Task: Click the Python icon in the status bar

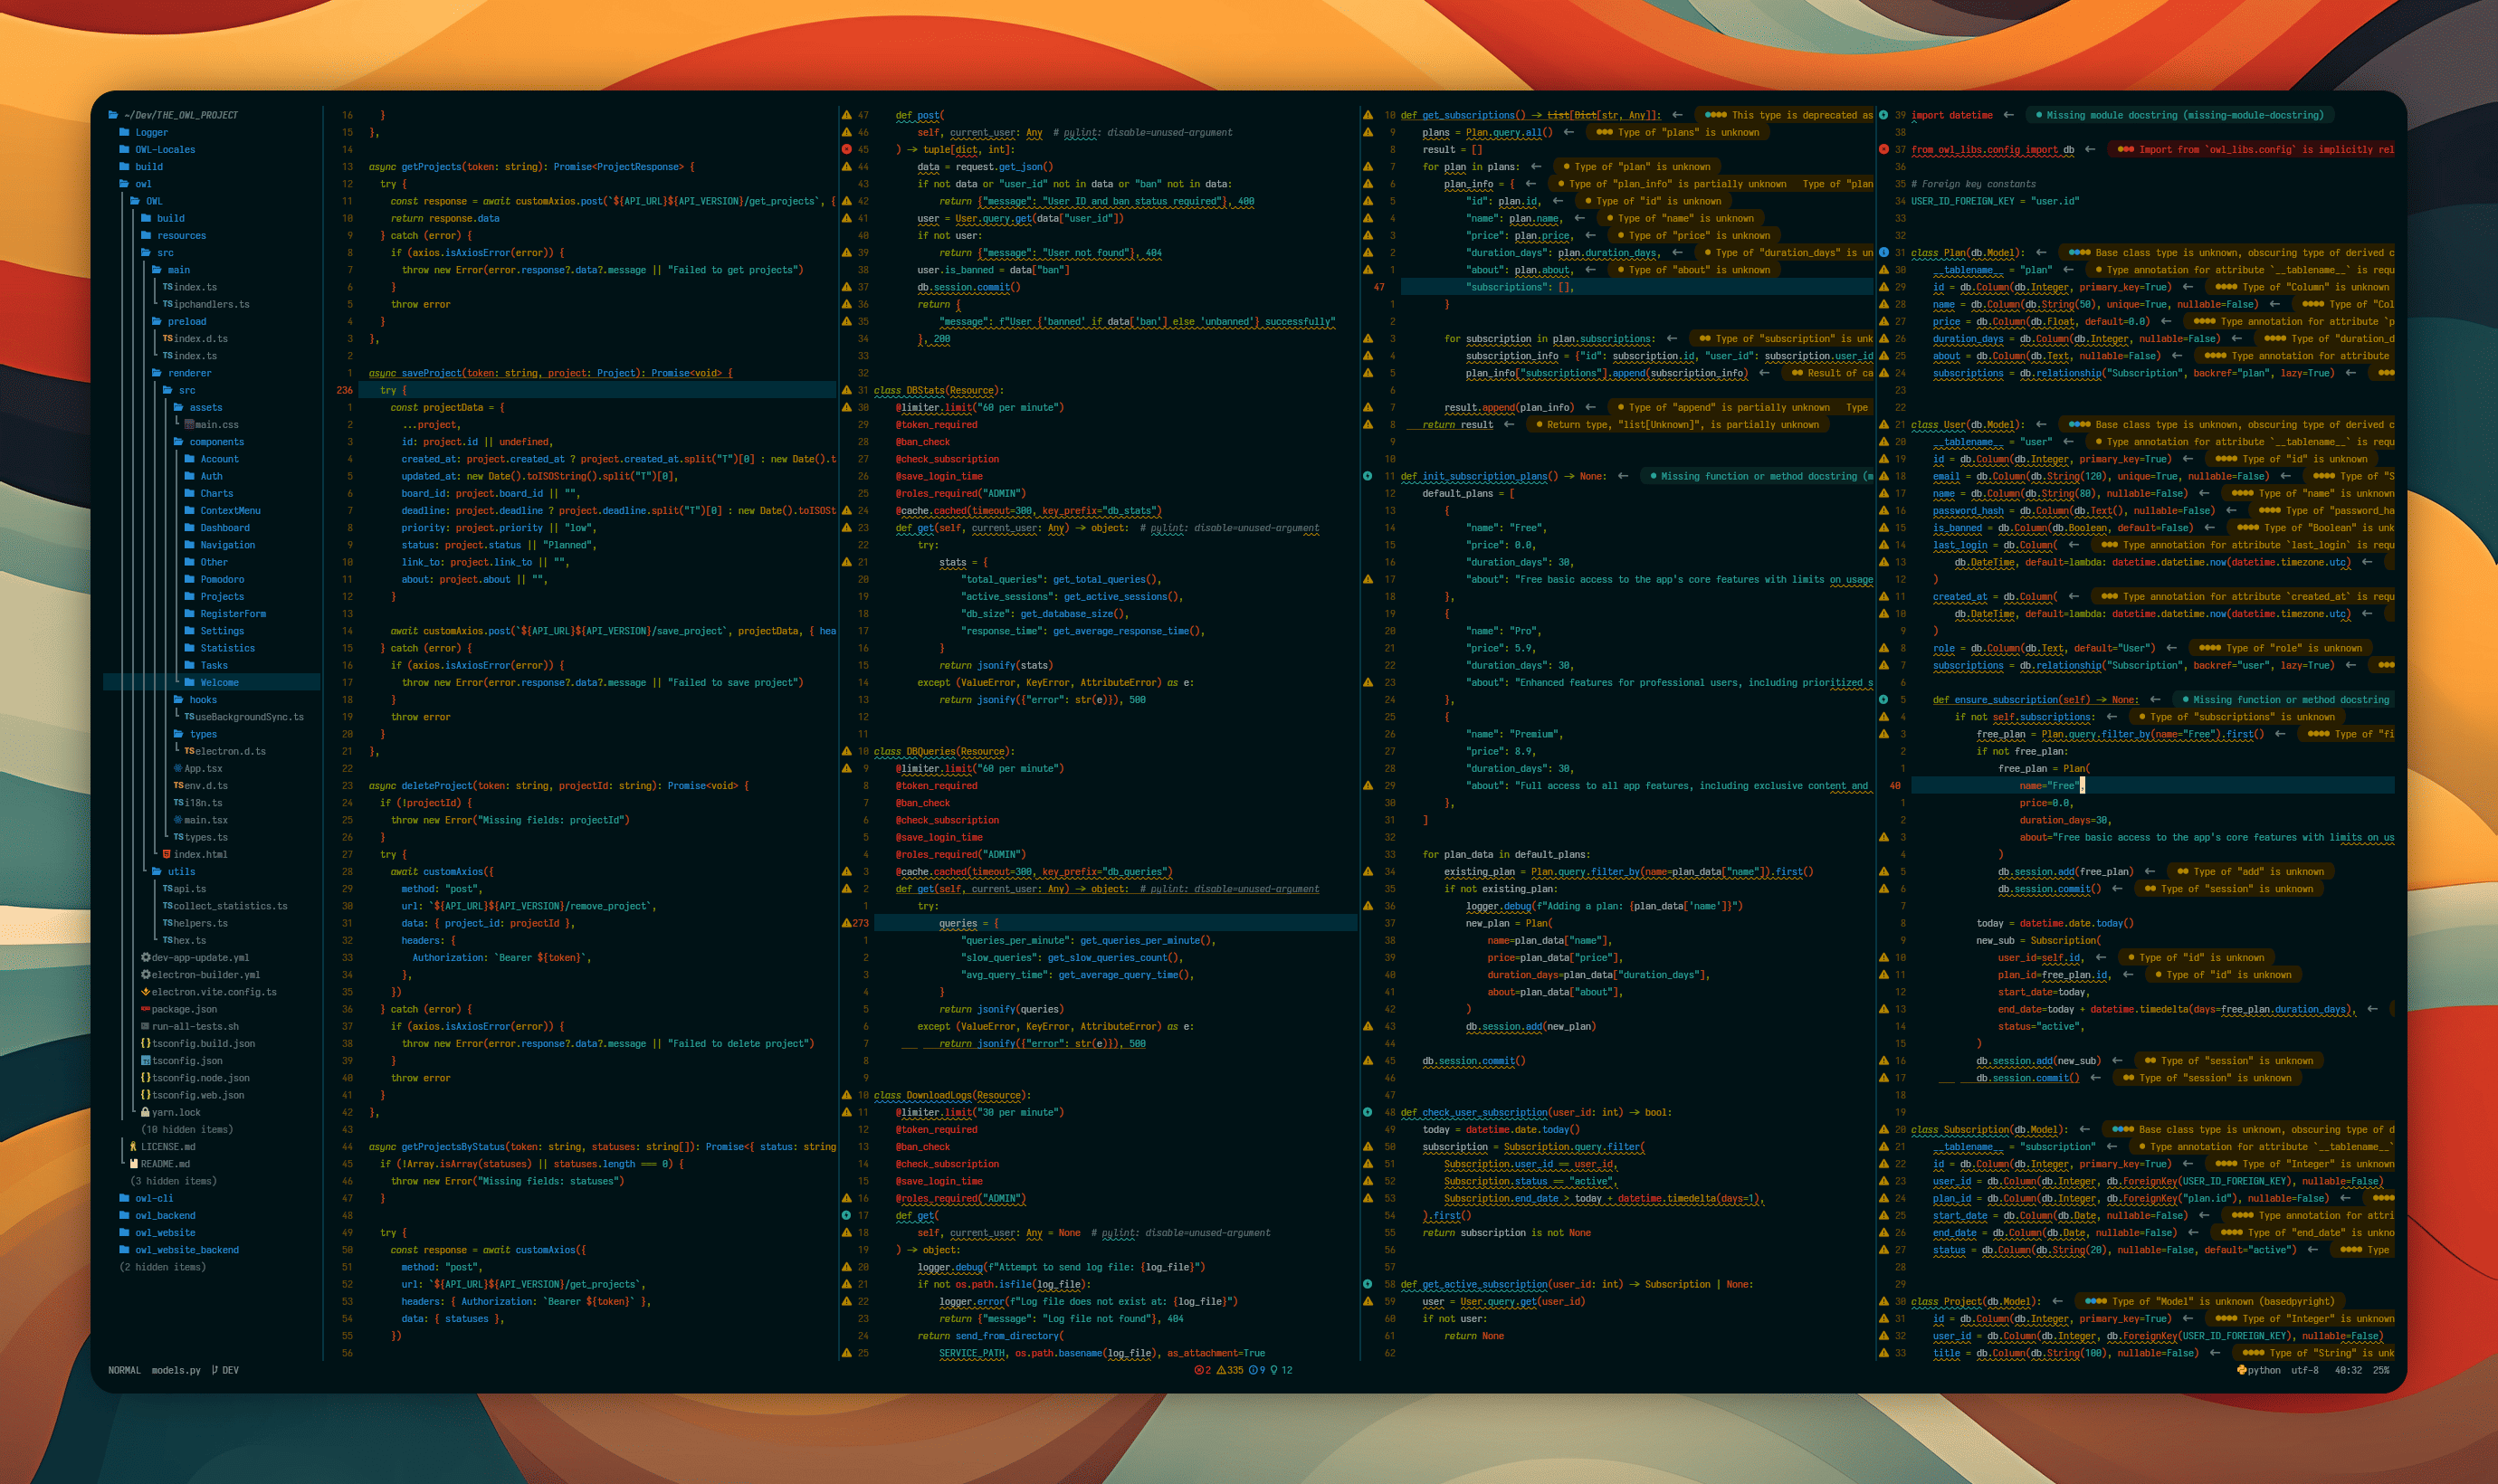Action: click(x=2241, y=1370)
